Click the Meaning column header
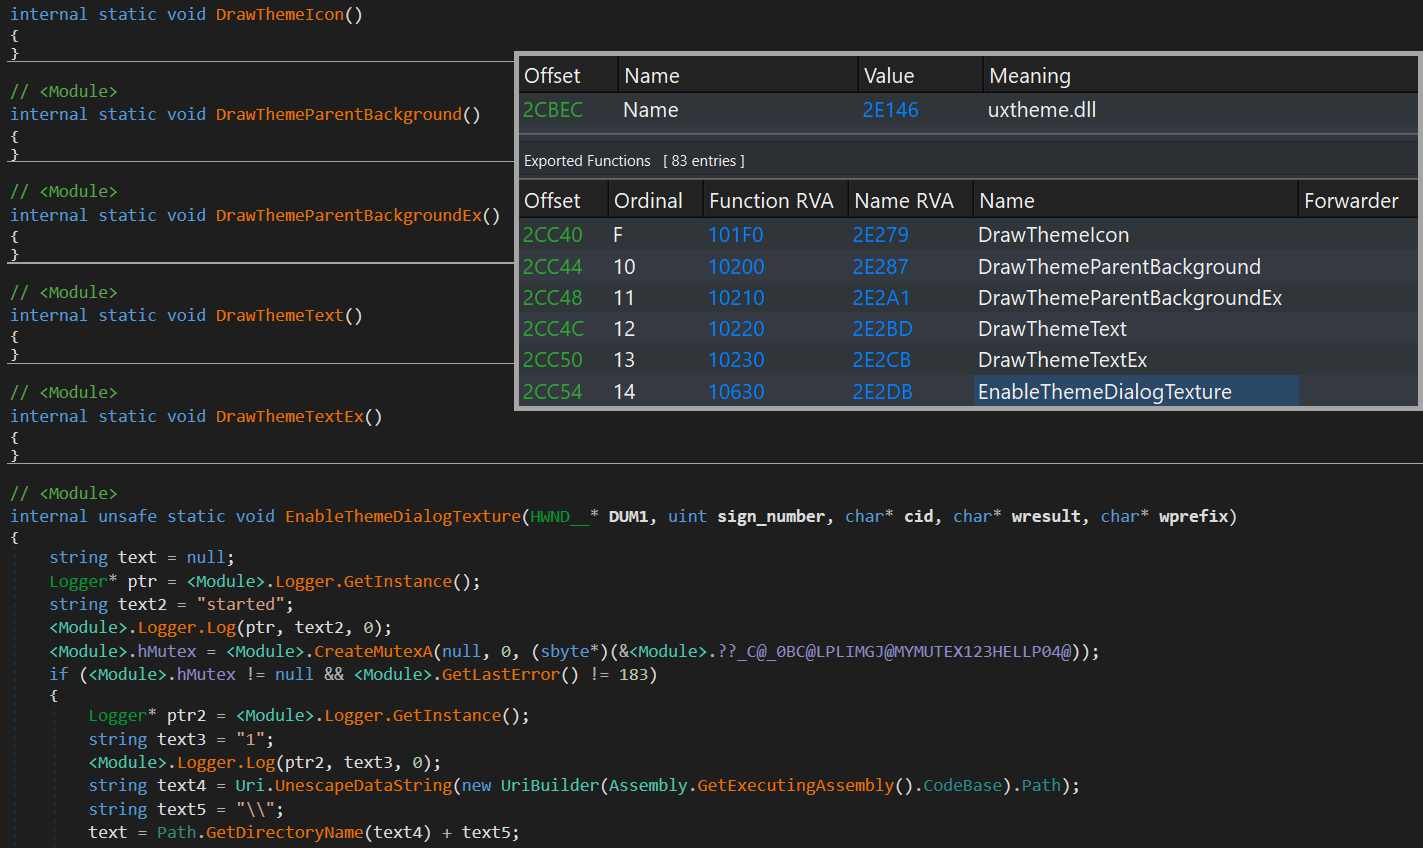Viewport: 1423px width, 848px height. (1030, 76)
